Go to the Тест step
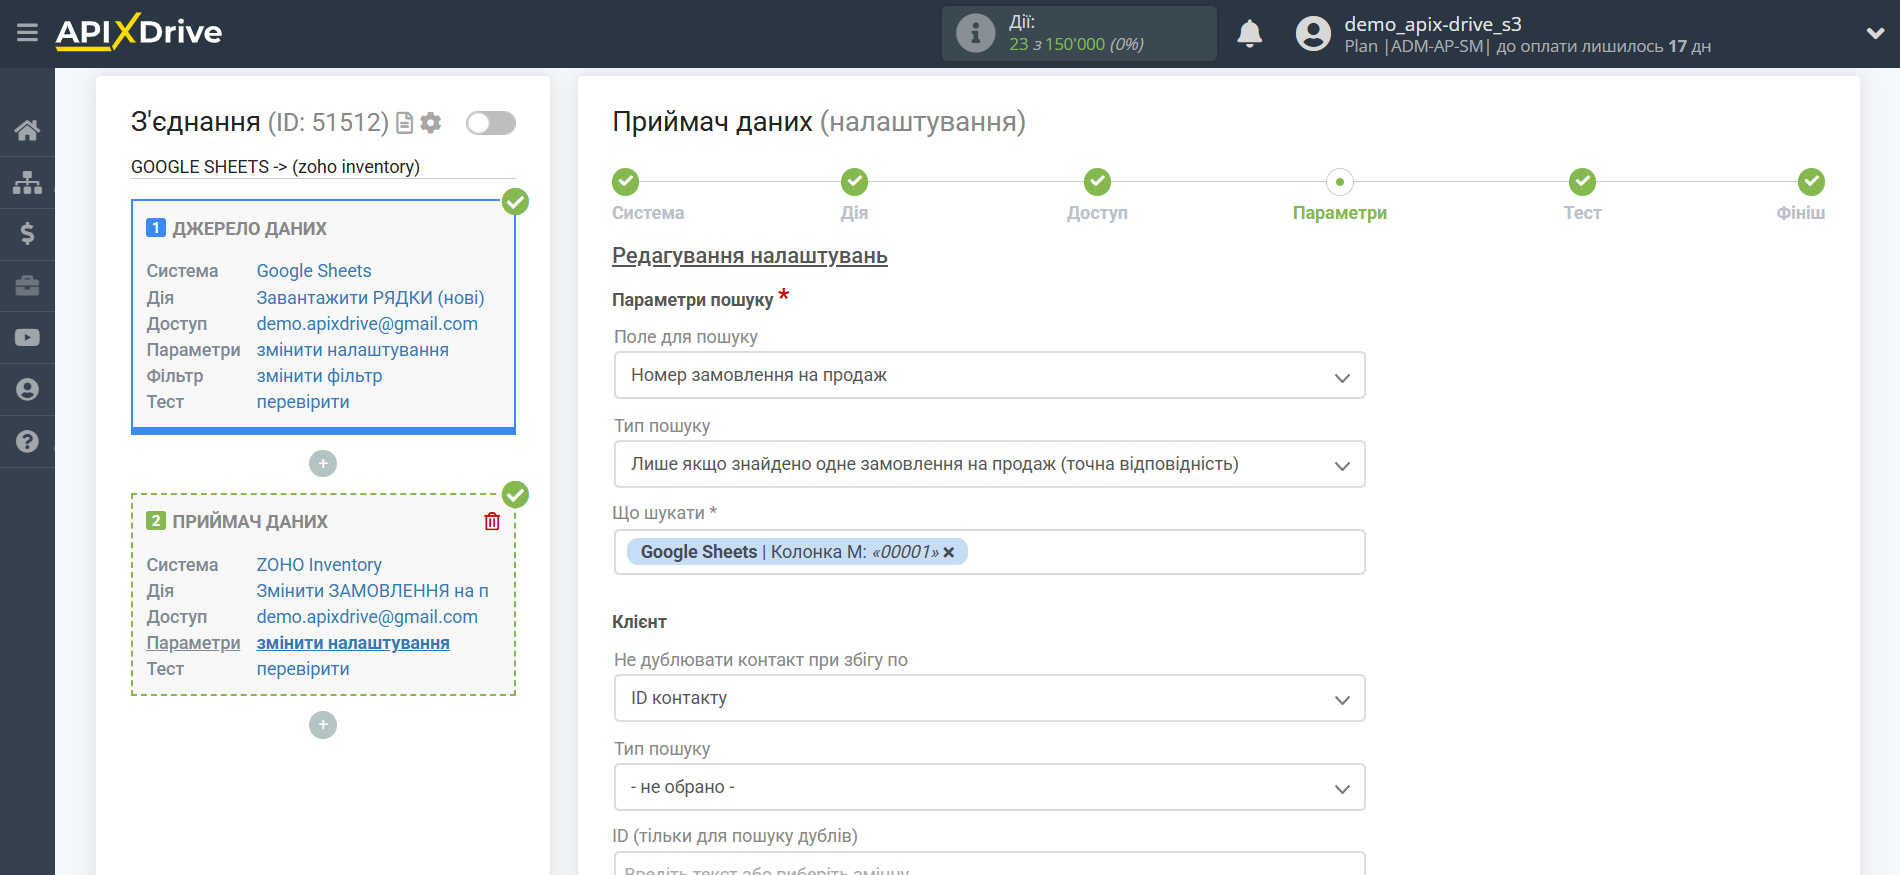 [x=1582, y=182]
